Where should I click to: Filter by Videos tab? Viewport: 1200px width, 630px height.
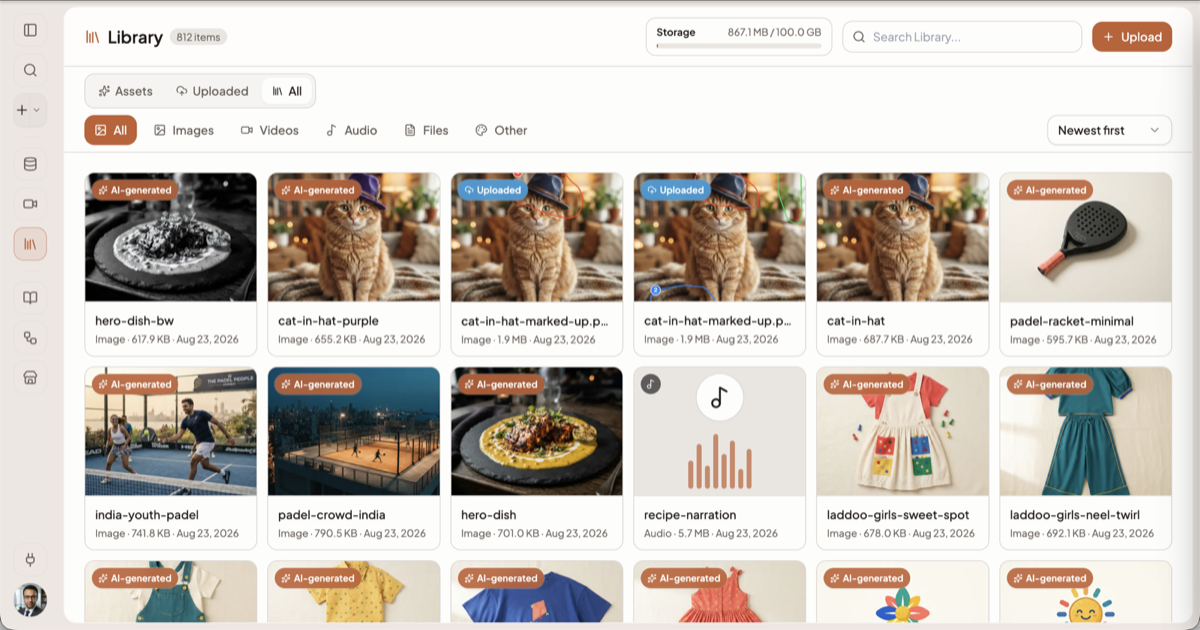[x=270, y=130]
